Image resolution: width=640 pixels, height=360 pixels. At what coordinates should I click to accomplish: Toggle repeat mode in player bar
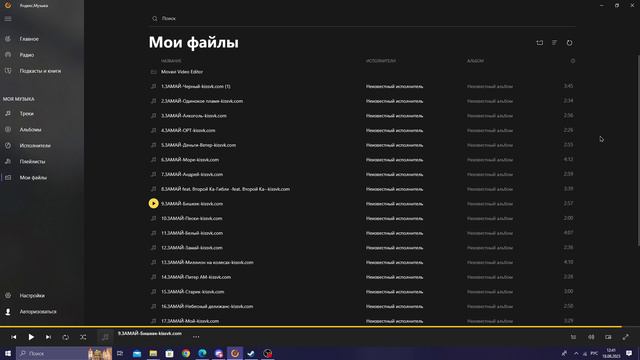(x=66, y=337)
